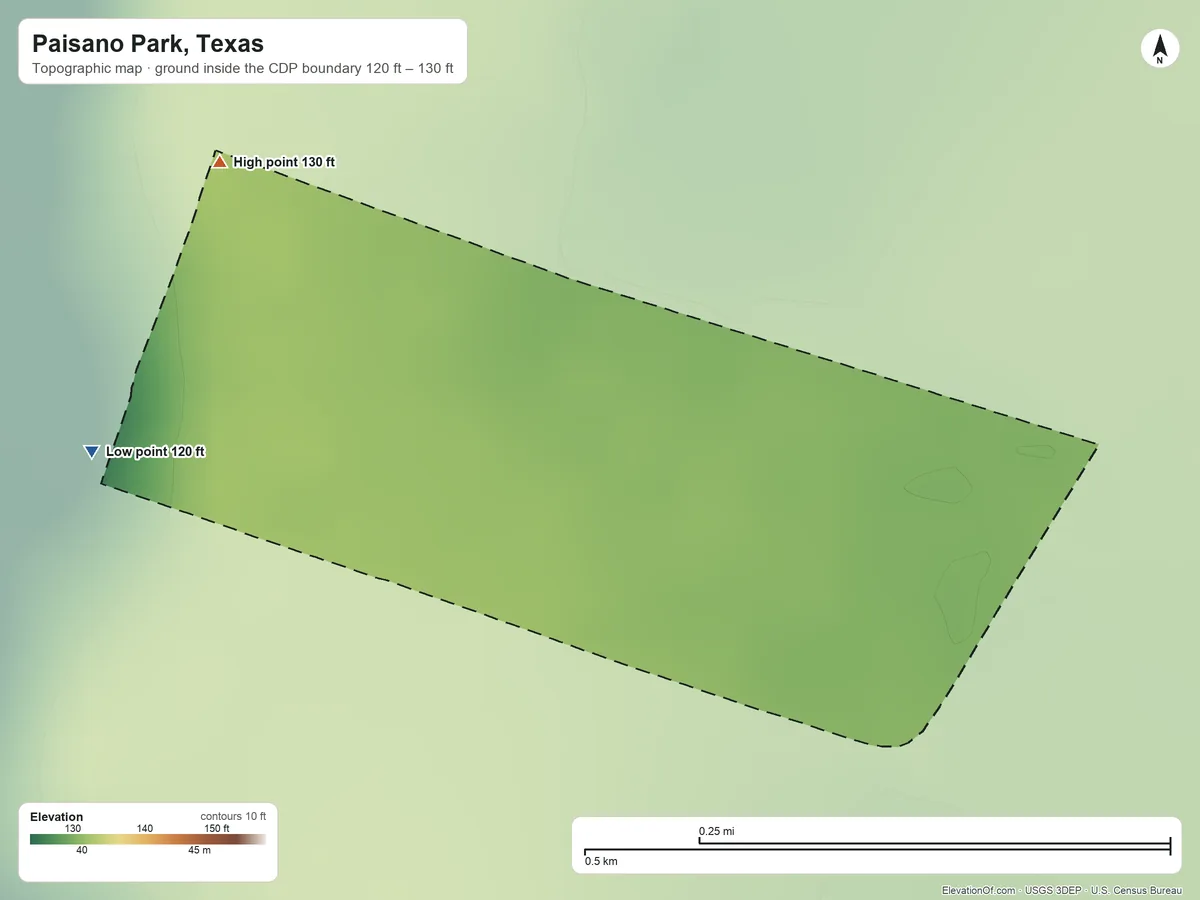Screen dimensions: 1200x900
Task: Click the 'Paisano Park, Texas' title
Action: click(x=148, y=44)
